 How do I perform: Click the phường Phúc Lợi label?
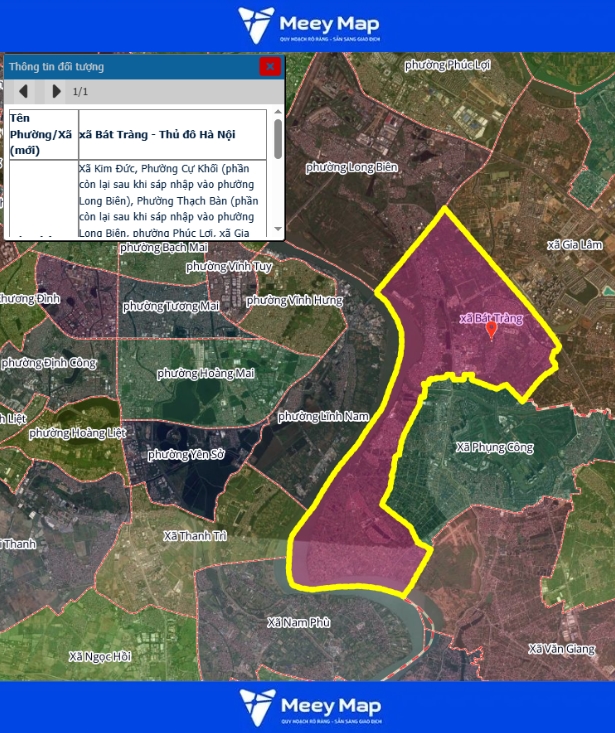pos(448,65)
